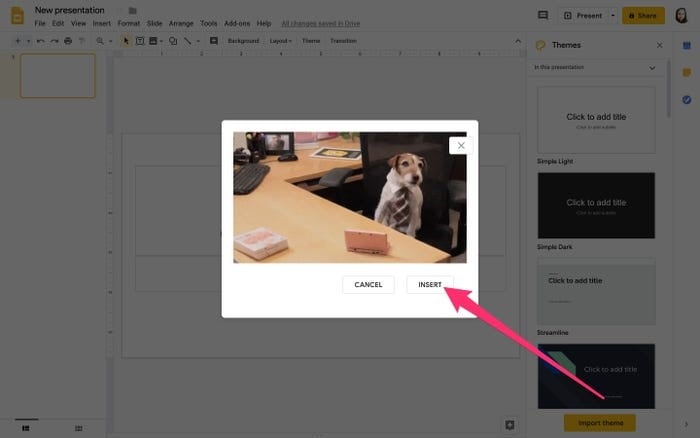Collapse the menus with the up chevron
Viewport: 700px width, 438px height.
[518, 41]
